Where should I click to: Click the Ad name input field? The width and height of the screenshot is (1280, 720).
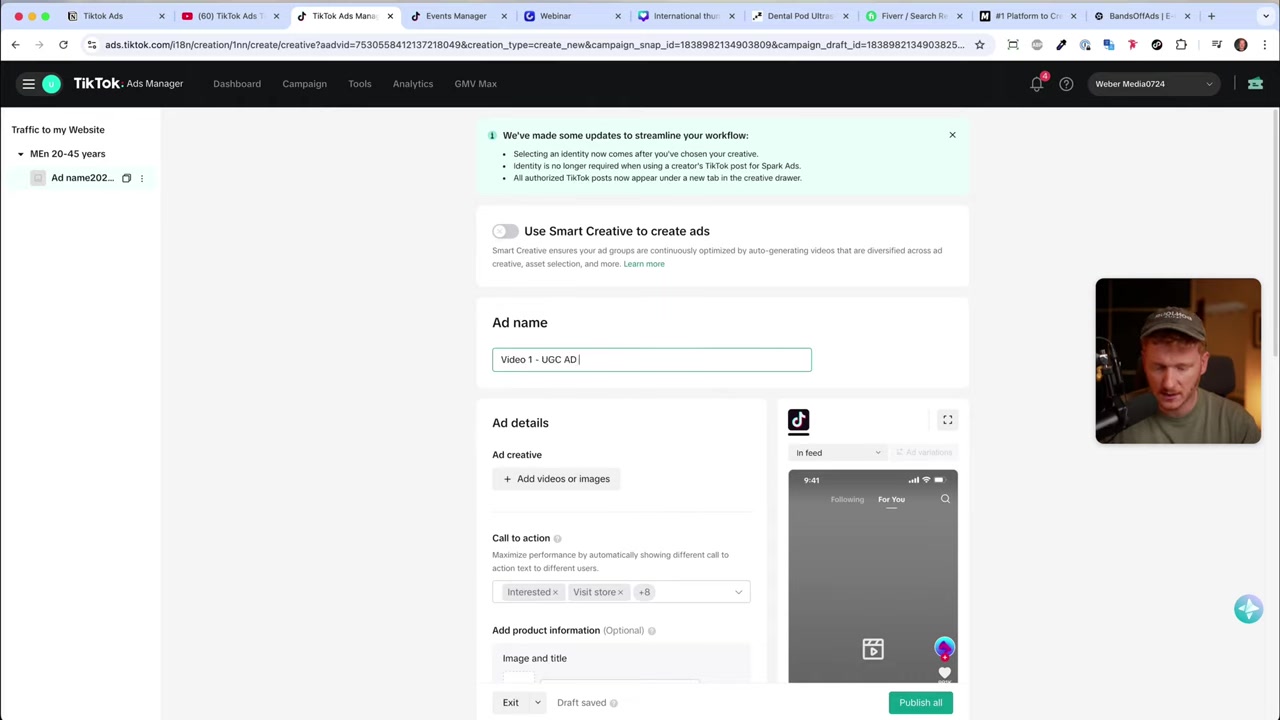pyautogui.click(x=652, y=359)
